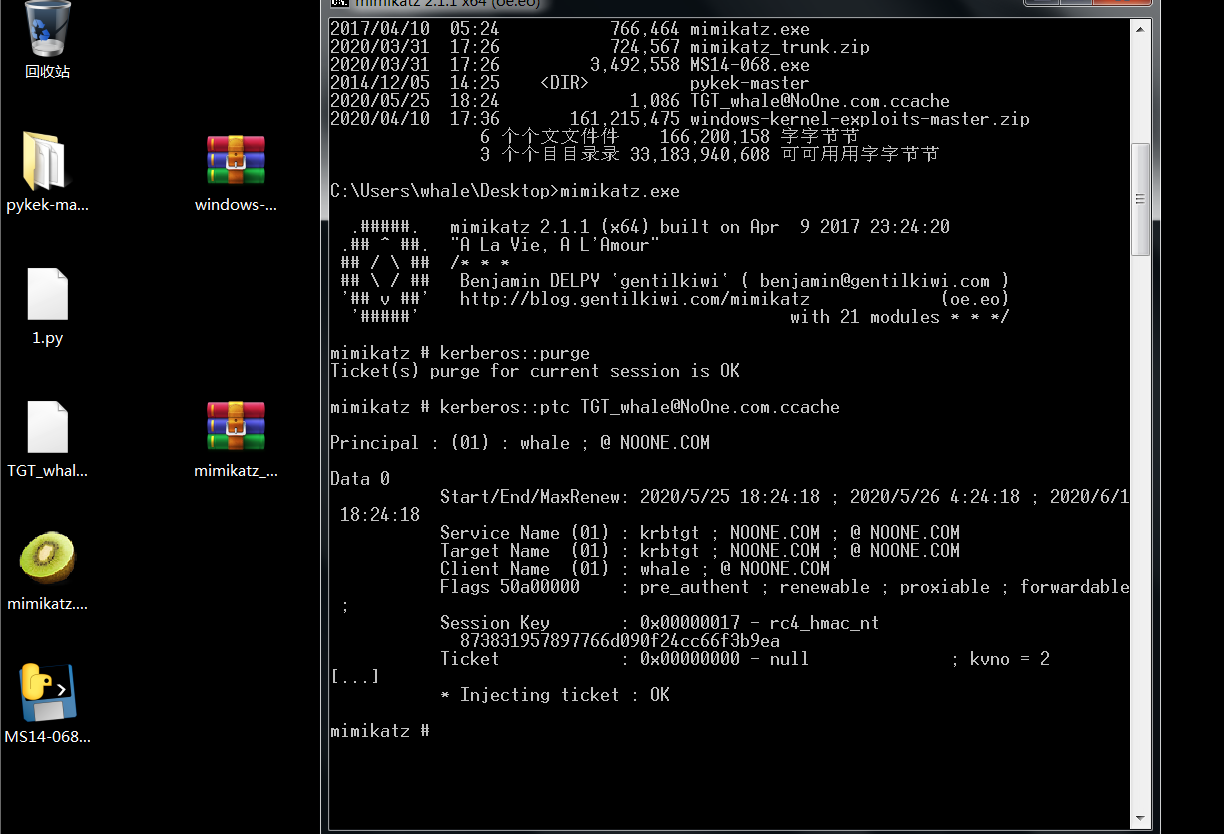This screenshot has height=834, width=1224.
Task: Click the benjamin@gentilkiwi.com email text
Action: (875, 281)
